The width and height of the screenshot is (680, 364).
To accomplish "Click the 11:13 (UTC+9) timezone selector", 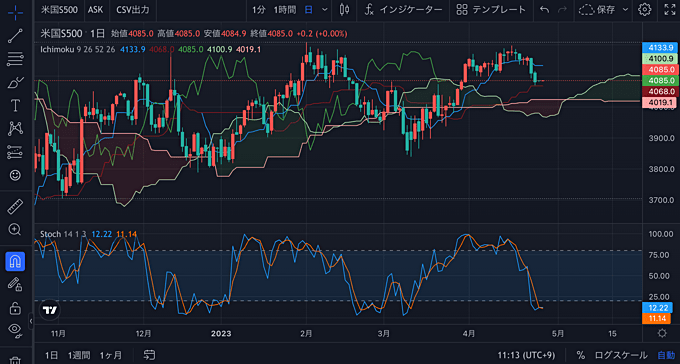I will point(525,355).
